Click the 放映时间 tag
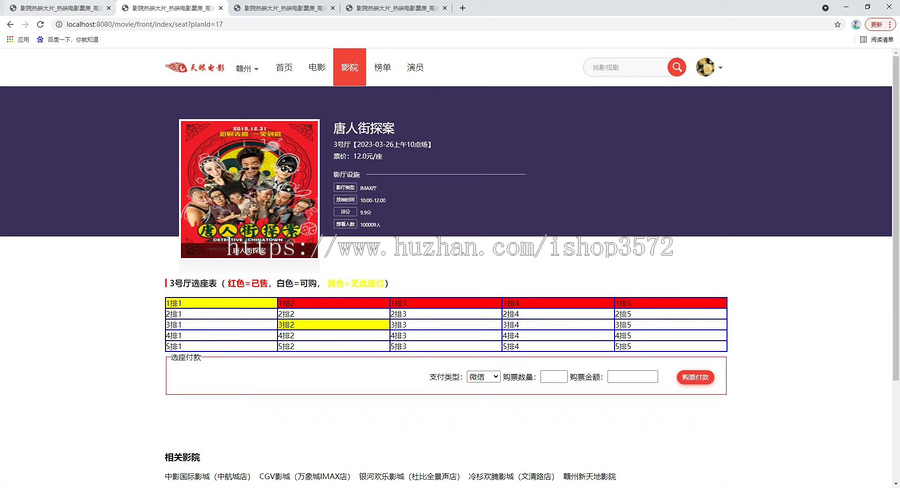Viewport: 900px width, 488px height. click(x=346, y=200)
